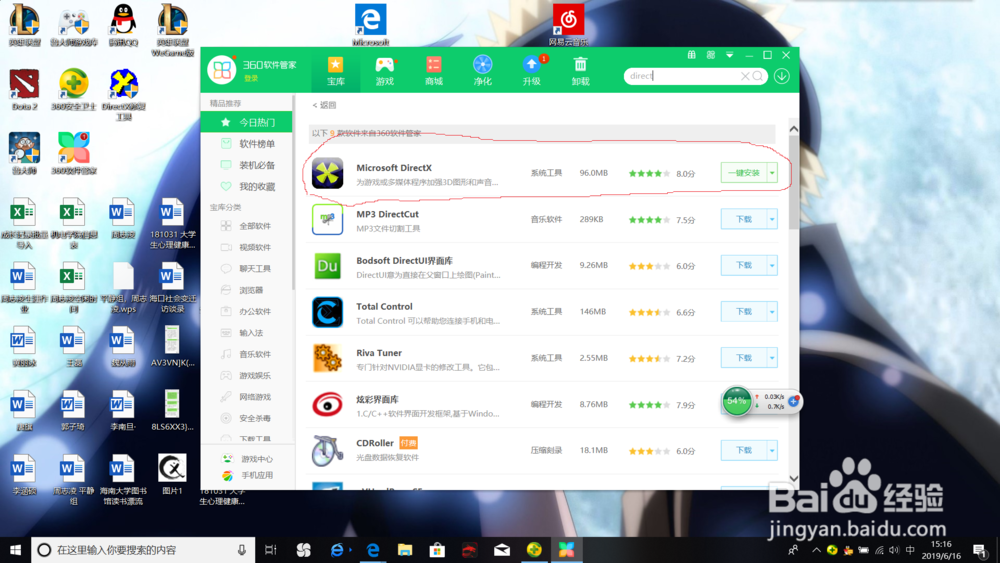Click the Windows Start button
The image size is (1000, 563).
click(15, 550)
